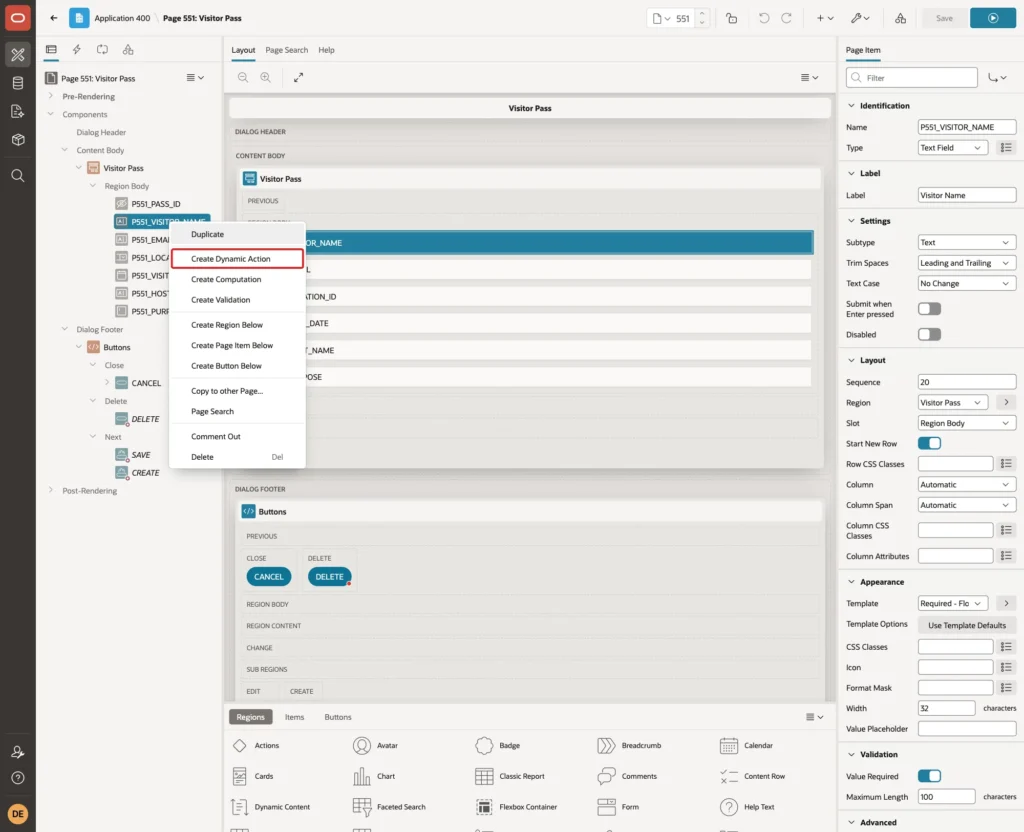Viewport: 1024px width, 832px height.
Task: Zoom in the layout view
Action: point(265,77)
